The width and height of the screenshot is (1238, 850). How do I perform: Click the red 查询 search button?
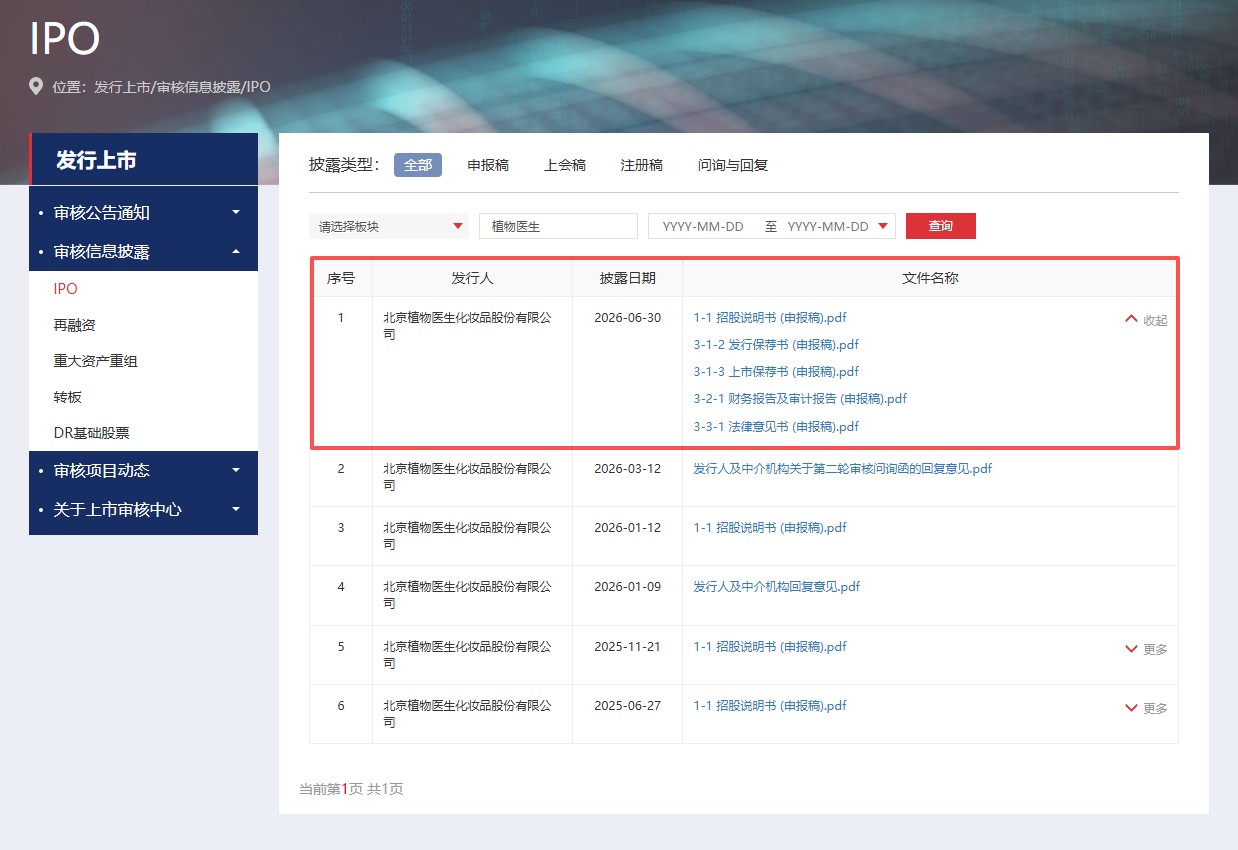pos(941,226)
